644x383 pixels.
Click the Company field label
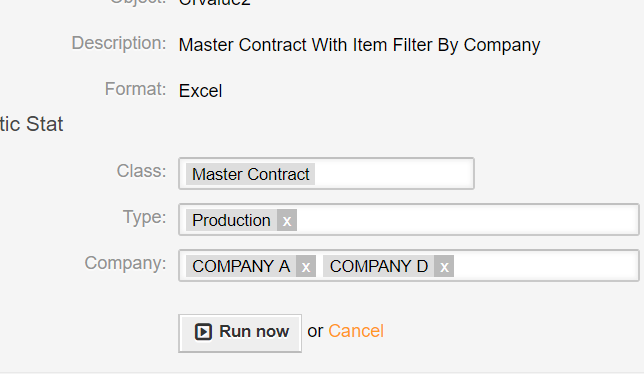[x=125, y=263]
